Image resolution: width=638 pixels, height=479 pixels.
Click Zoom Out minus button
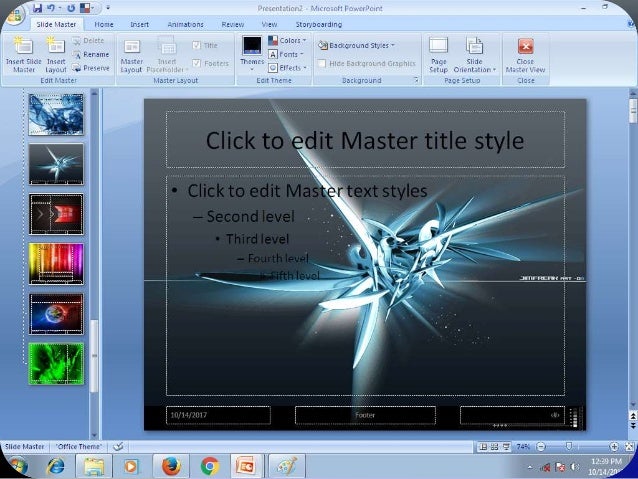tap(541, 447)
